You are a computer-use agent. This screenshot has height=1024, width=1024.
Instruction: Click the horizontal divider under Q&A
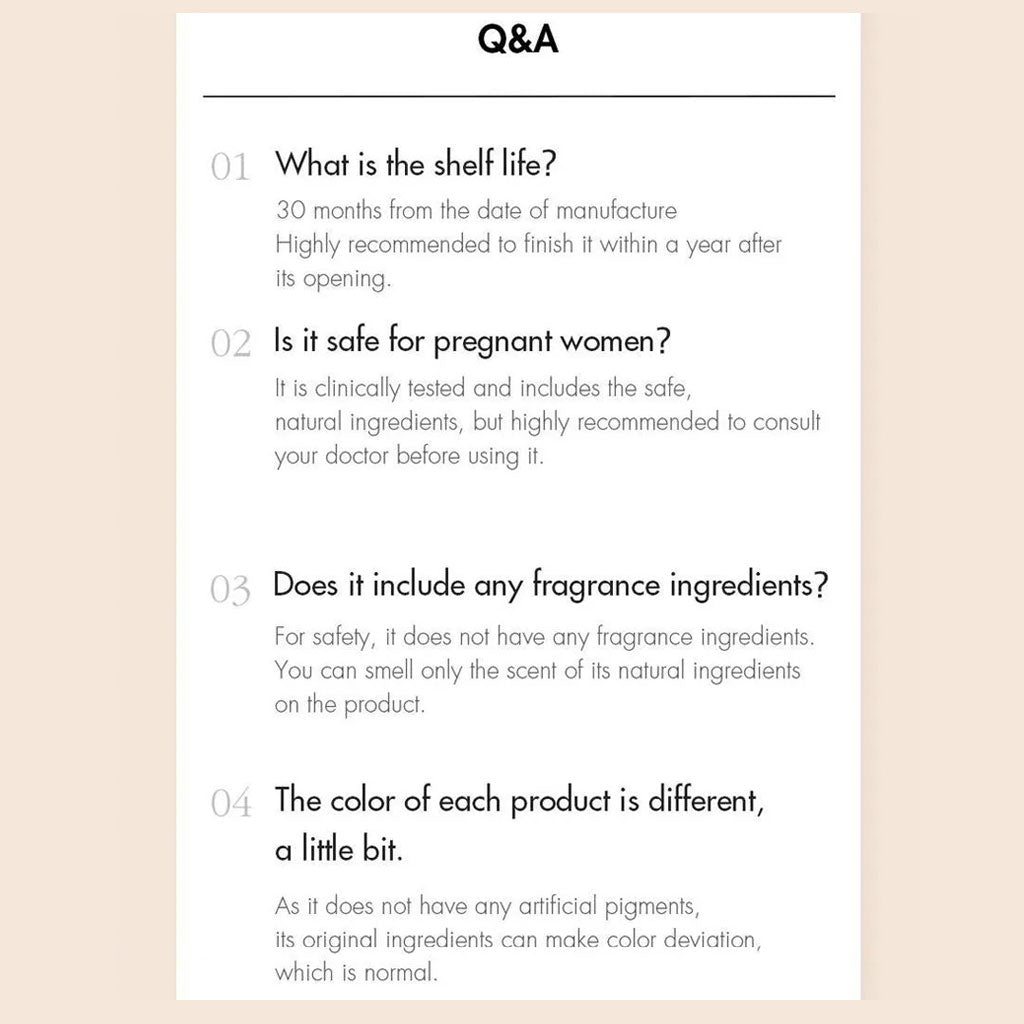[518, 96]
